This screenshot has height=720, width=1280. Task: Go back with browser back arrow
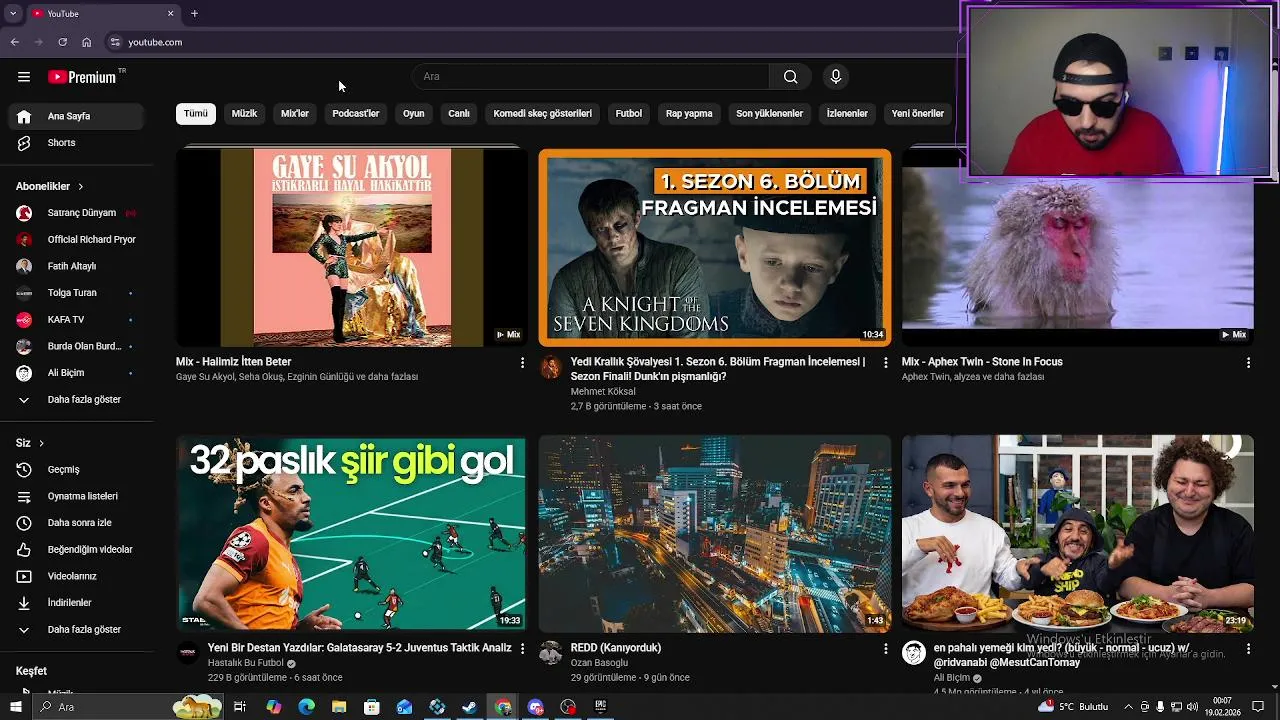[x=15, y=42]
